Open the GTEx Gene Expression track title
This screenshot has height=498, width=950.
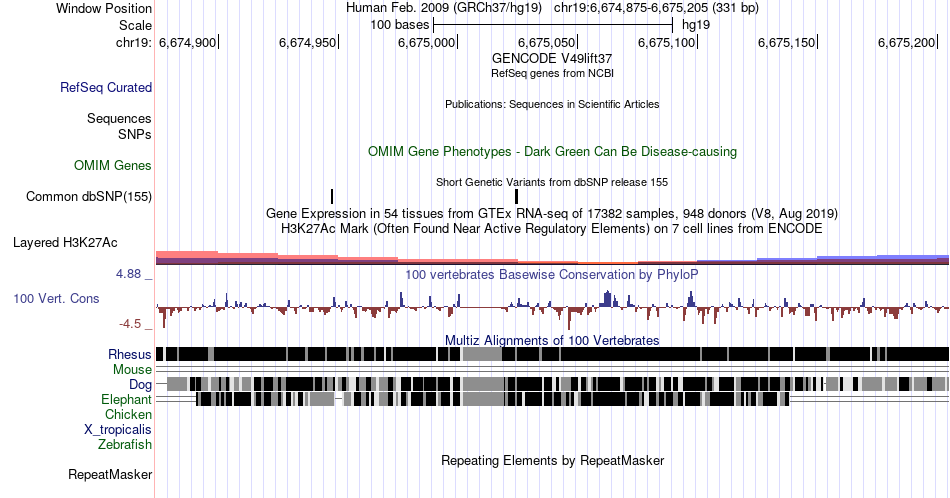click(552, 213)
